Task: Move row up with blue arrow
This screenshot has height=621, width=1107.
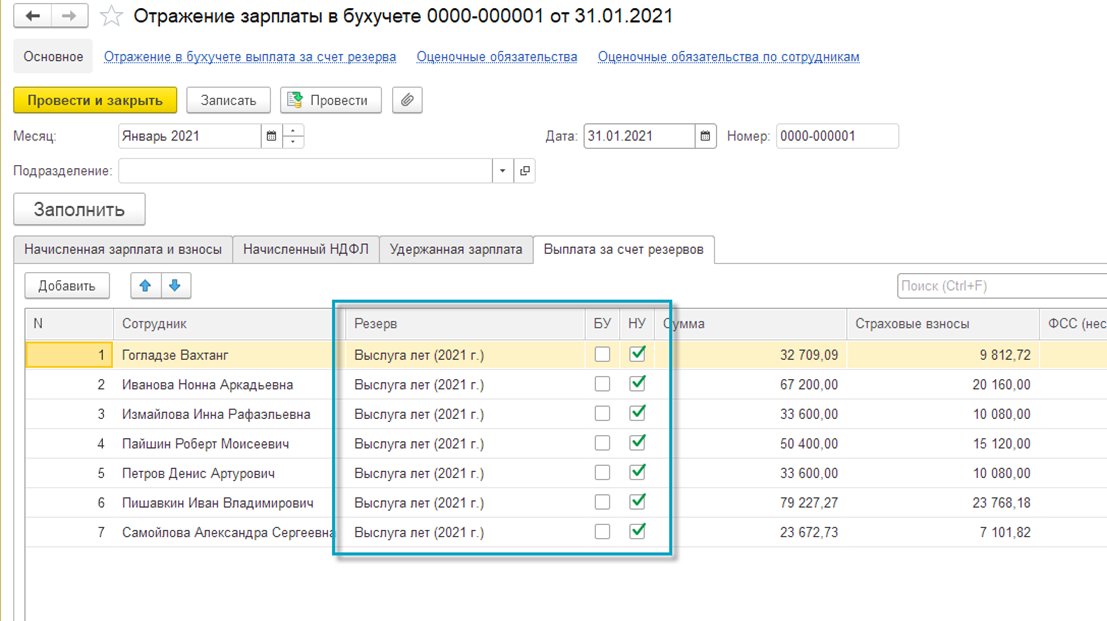Action: point(146,286)
